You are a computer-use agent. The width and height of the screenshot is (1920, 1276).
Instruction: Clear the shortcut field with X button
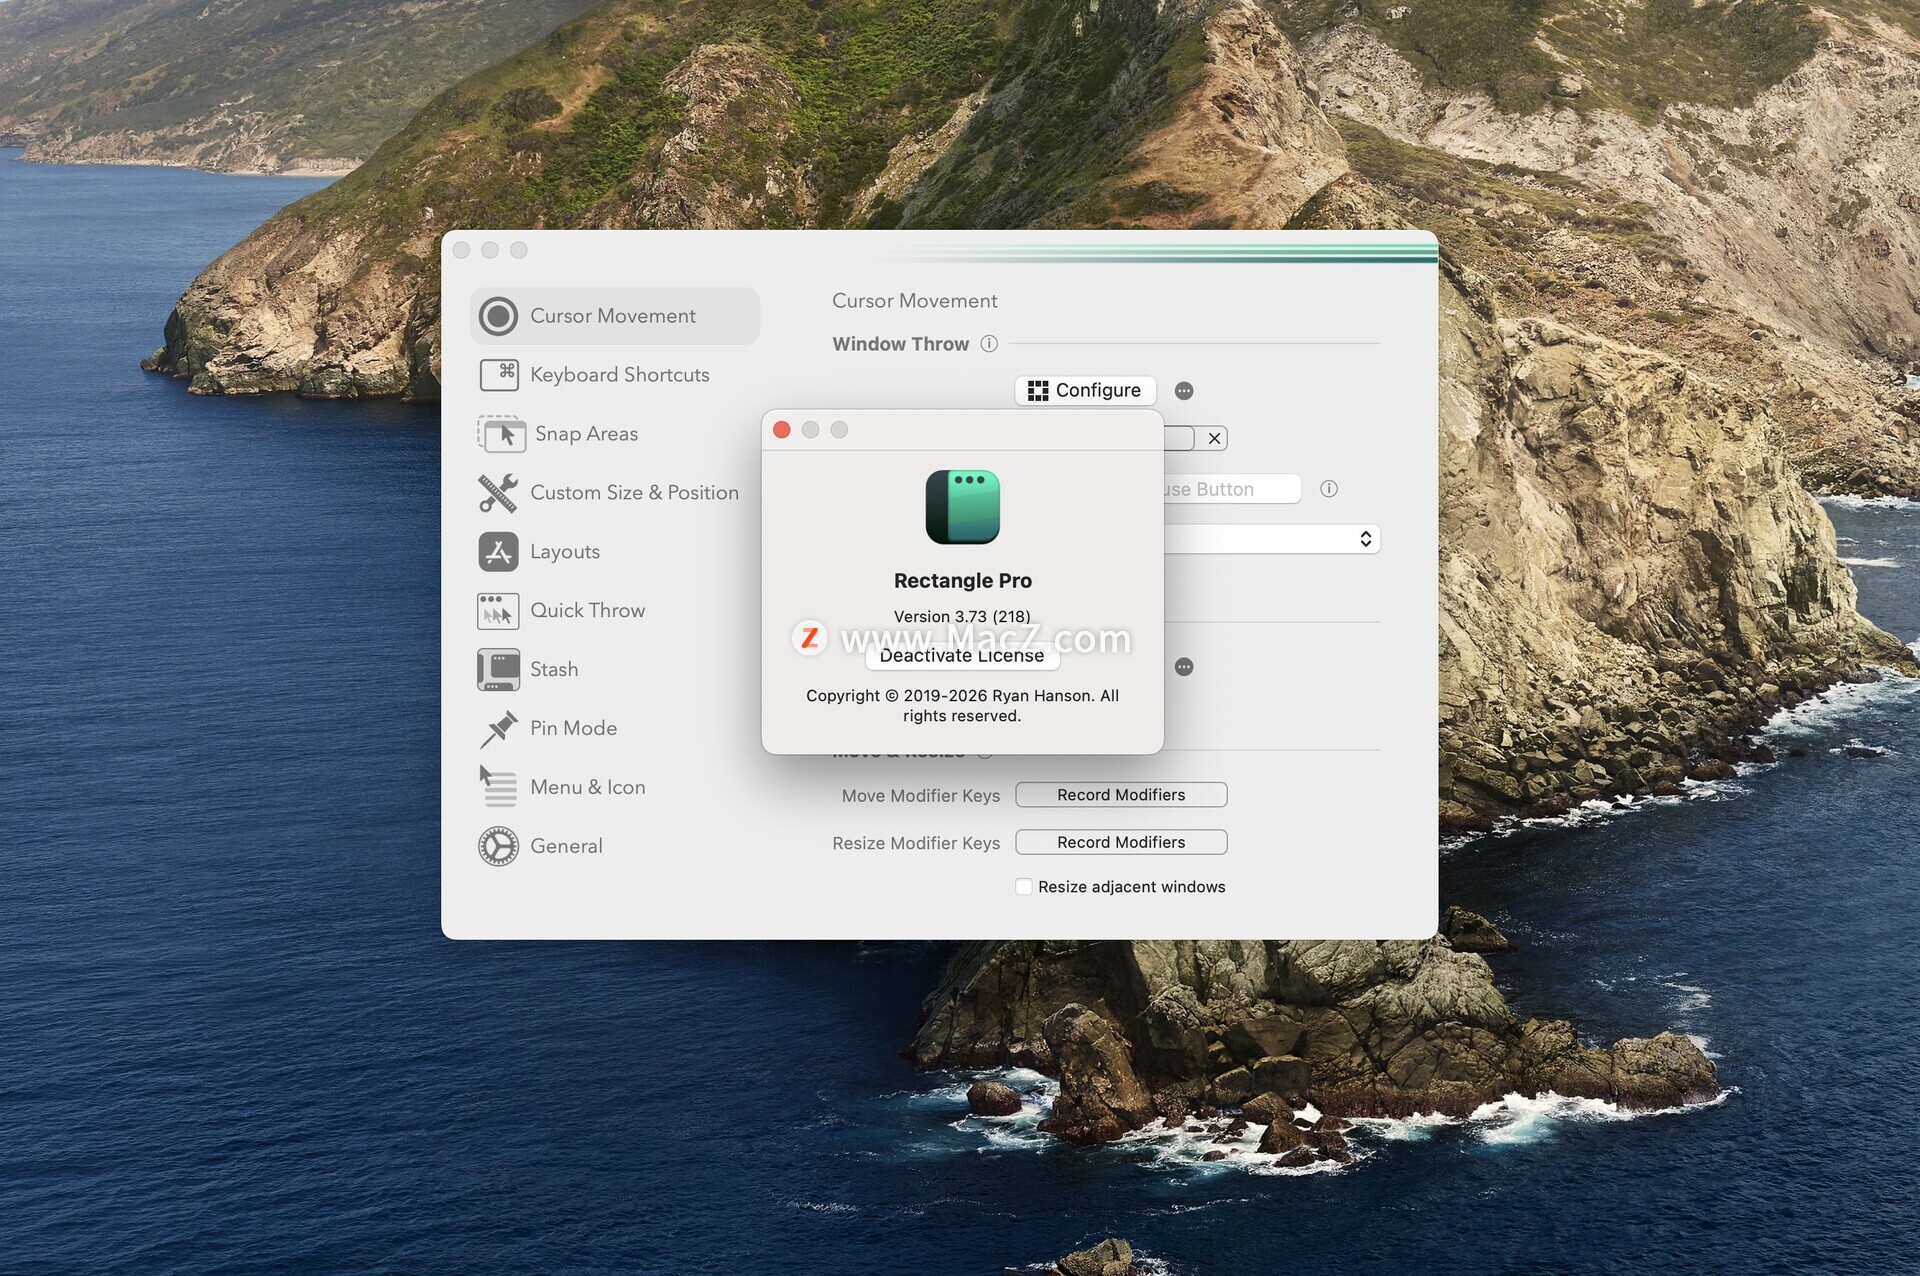(x=1214, y=438)
